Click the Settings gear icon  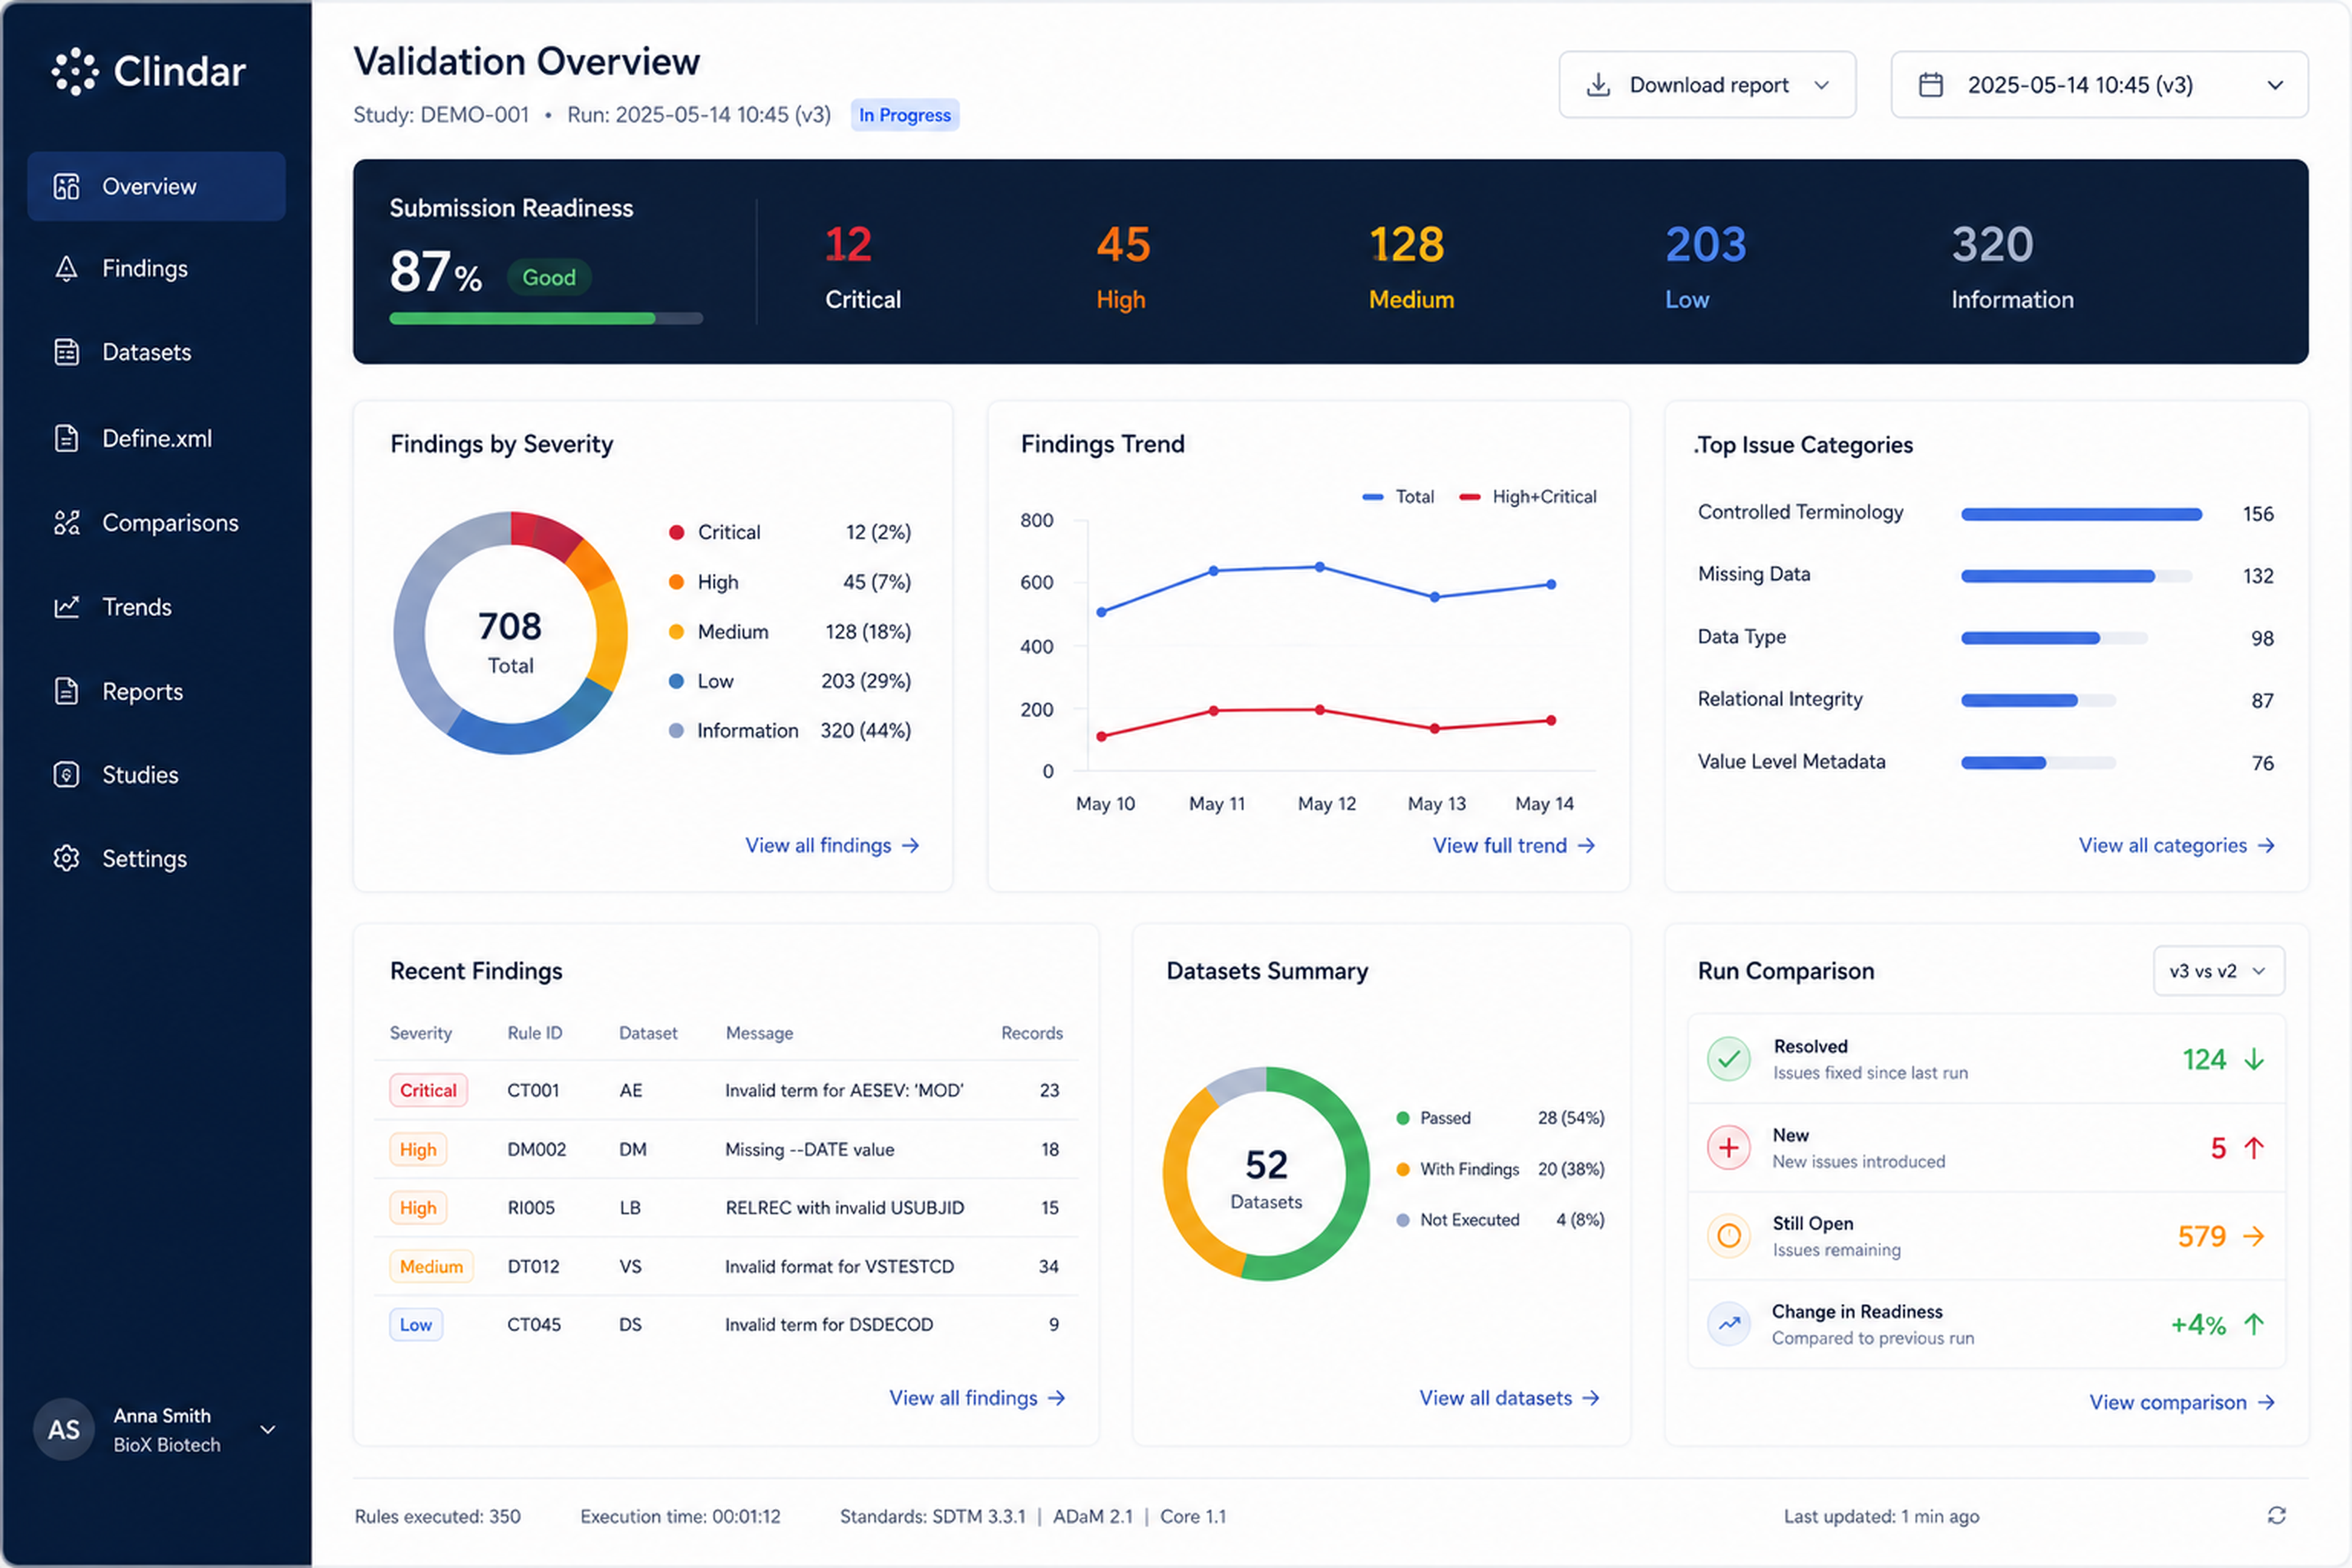pos(66,859)
